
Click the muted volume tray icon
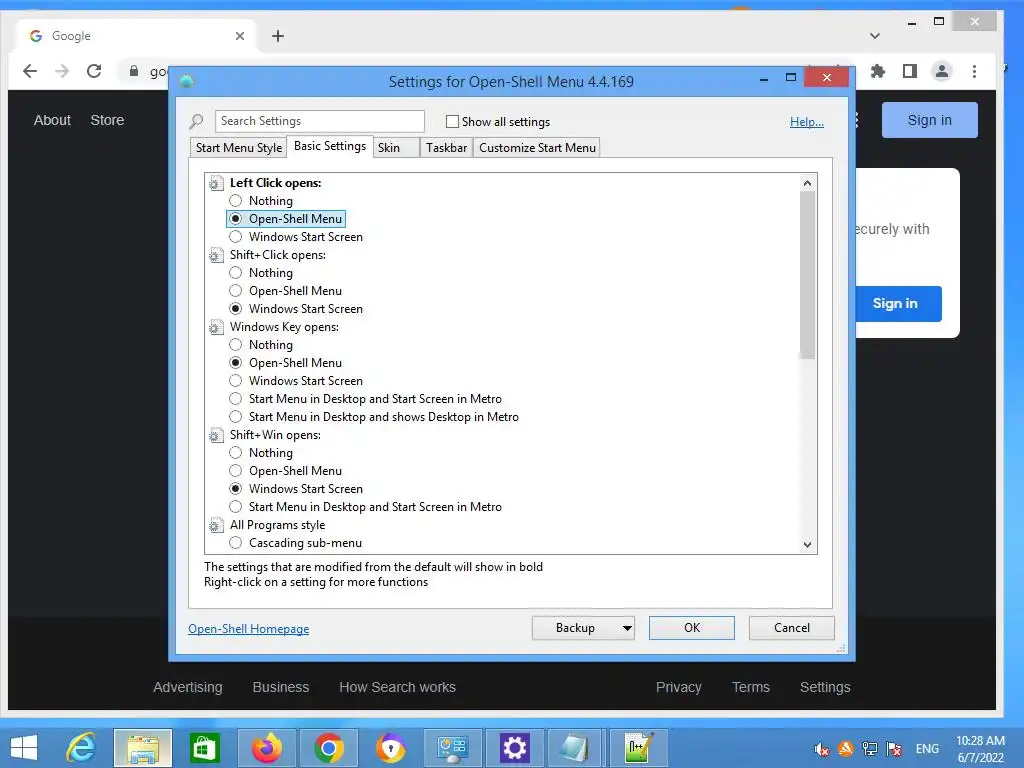pos(822,749)
